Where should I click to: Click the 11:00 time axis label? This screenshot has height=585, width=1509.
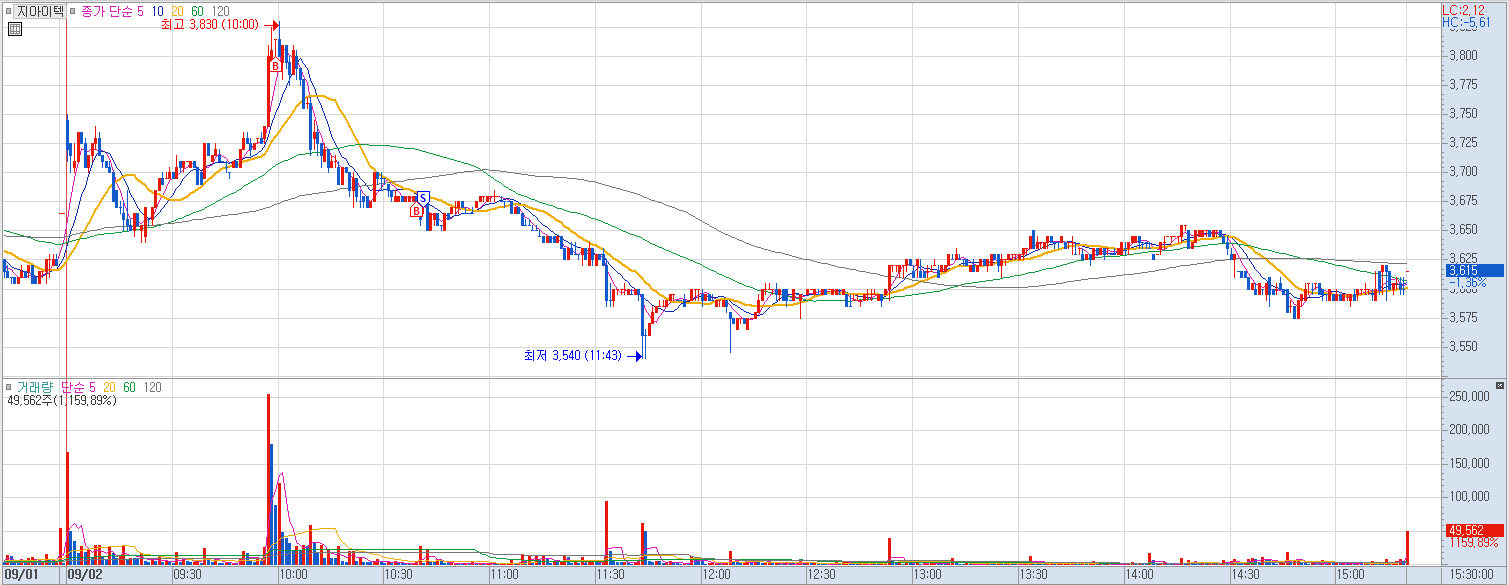(x=504, y=575)
